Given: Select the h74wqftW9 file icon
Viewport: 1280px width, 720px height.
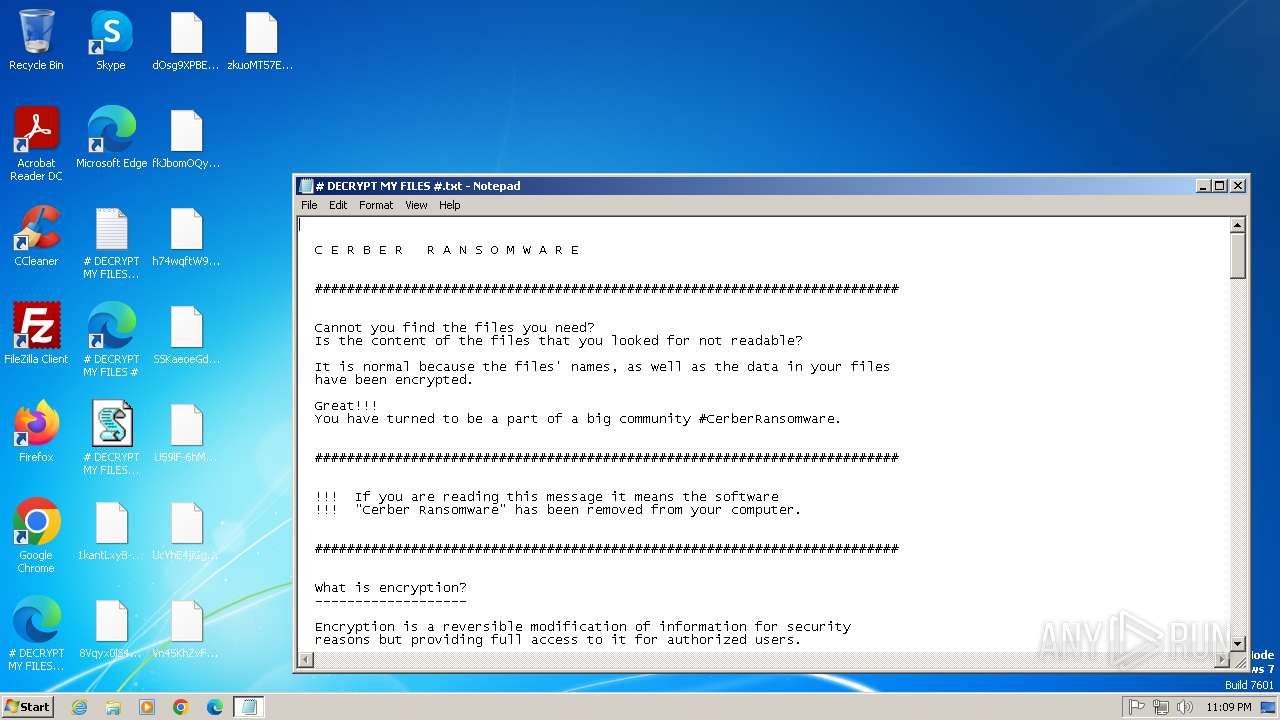Looking at the screenshot, I should coord(186,236).
